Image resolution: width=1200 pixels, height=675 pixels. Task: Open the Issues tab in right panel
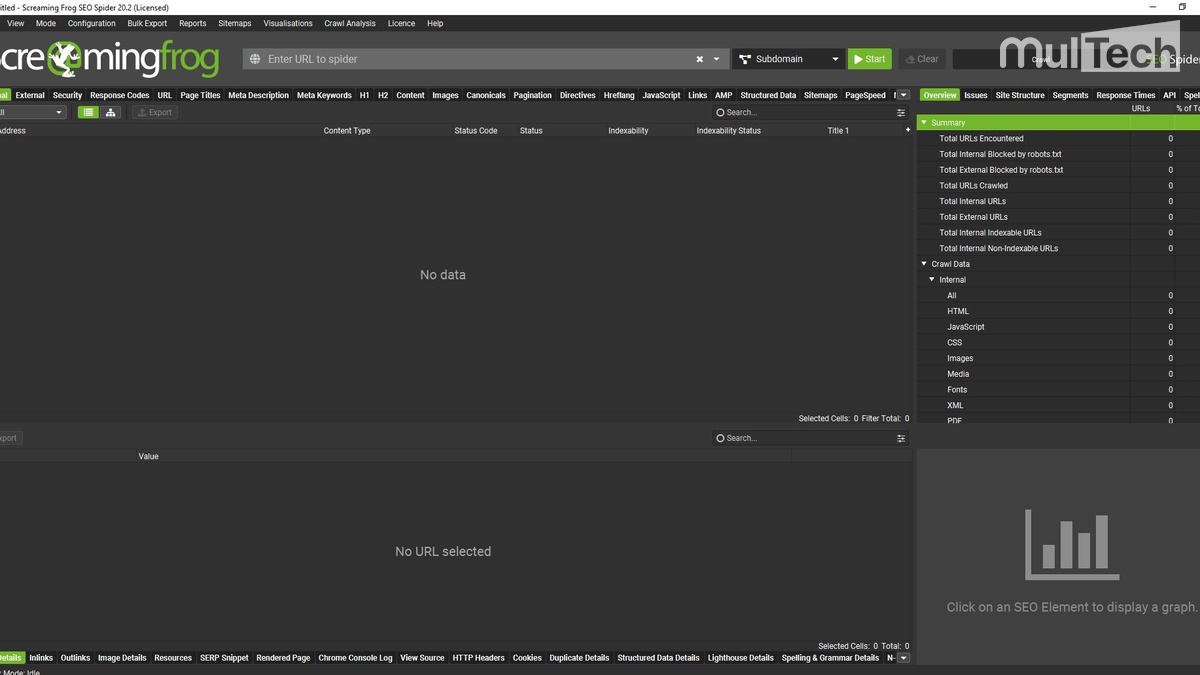pos(975,95)
